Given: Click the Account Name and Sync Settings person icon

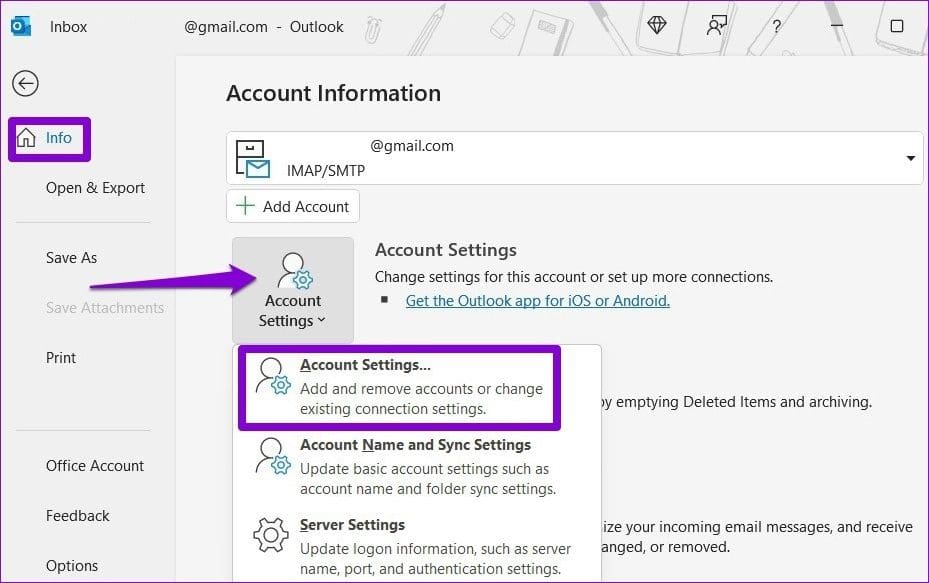Looking at the screenshot, I should tap(271, 456).
